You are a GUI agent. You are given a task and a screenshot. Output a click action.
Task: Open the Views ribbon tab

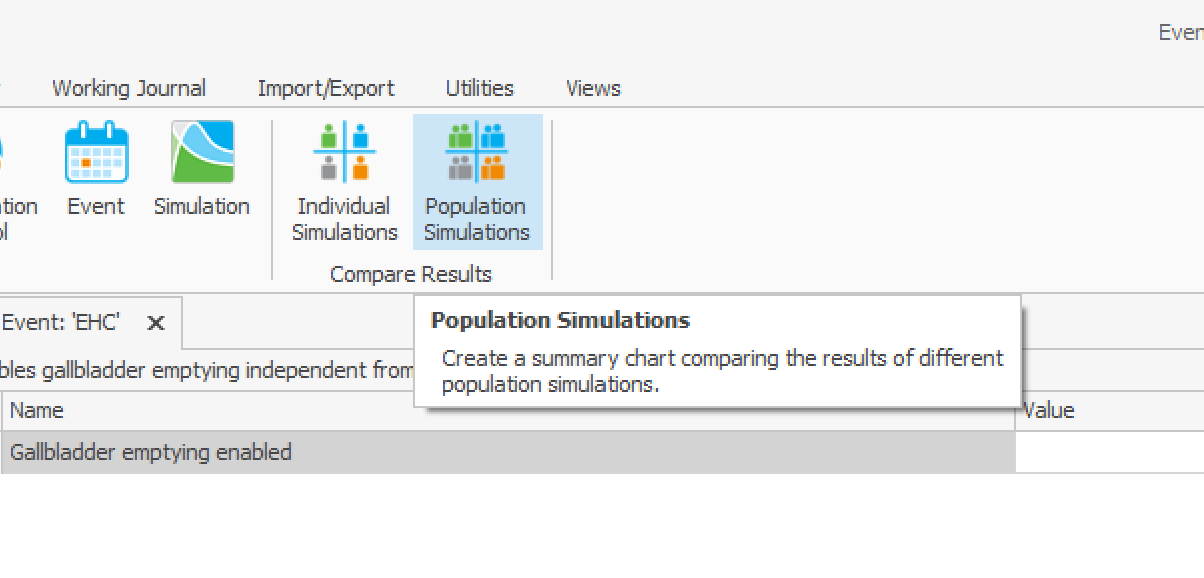point(593,88)
